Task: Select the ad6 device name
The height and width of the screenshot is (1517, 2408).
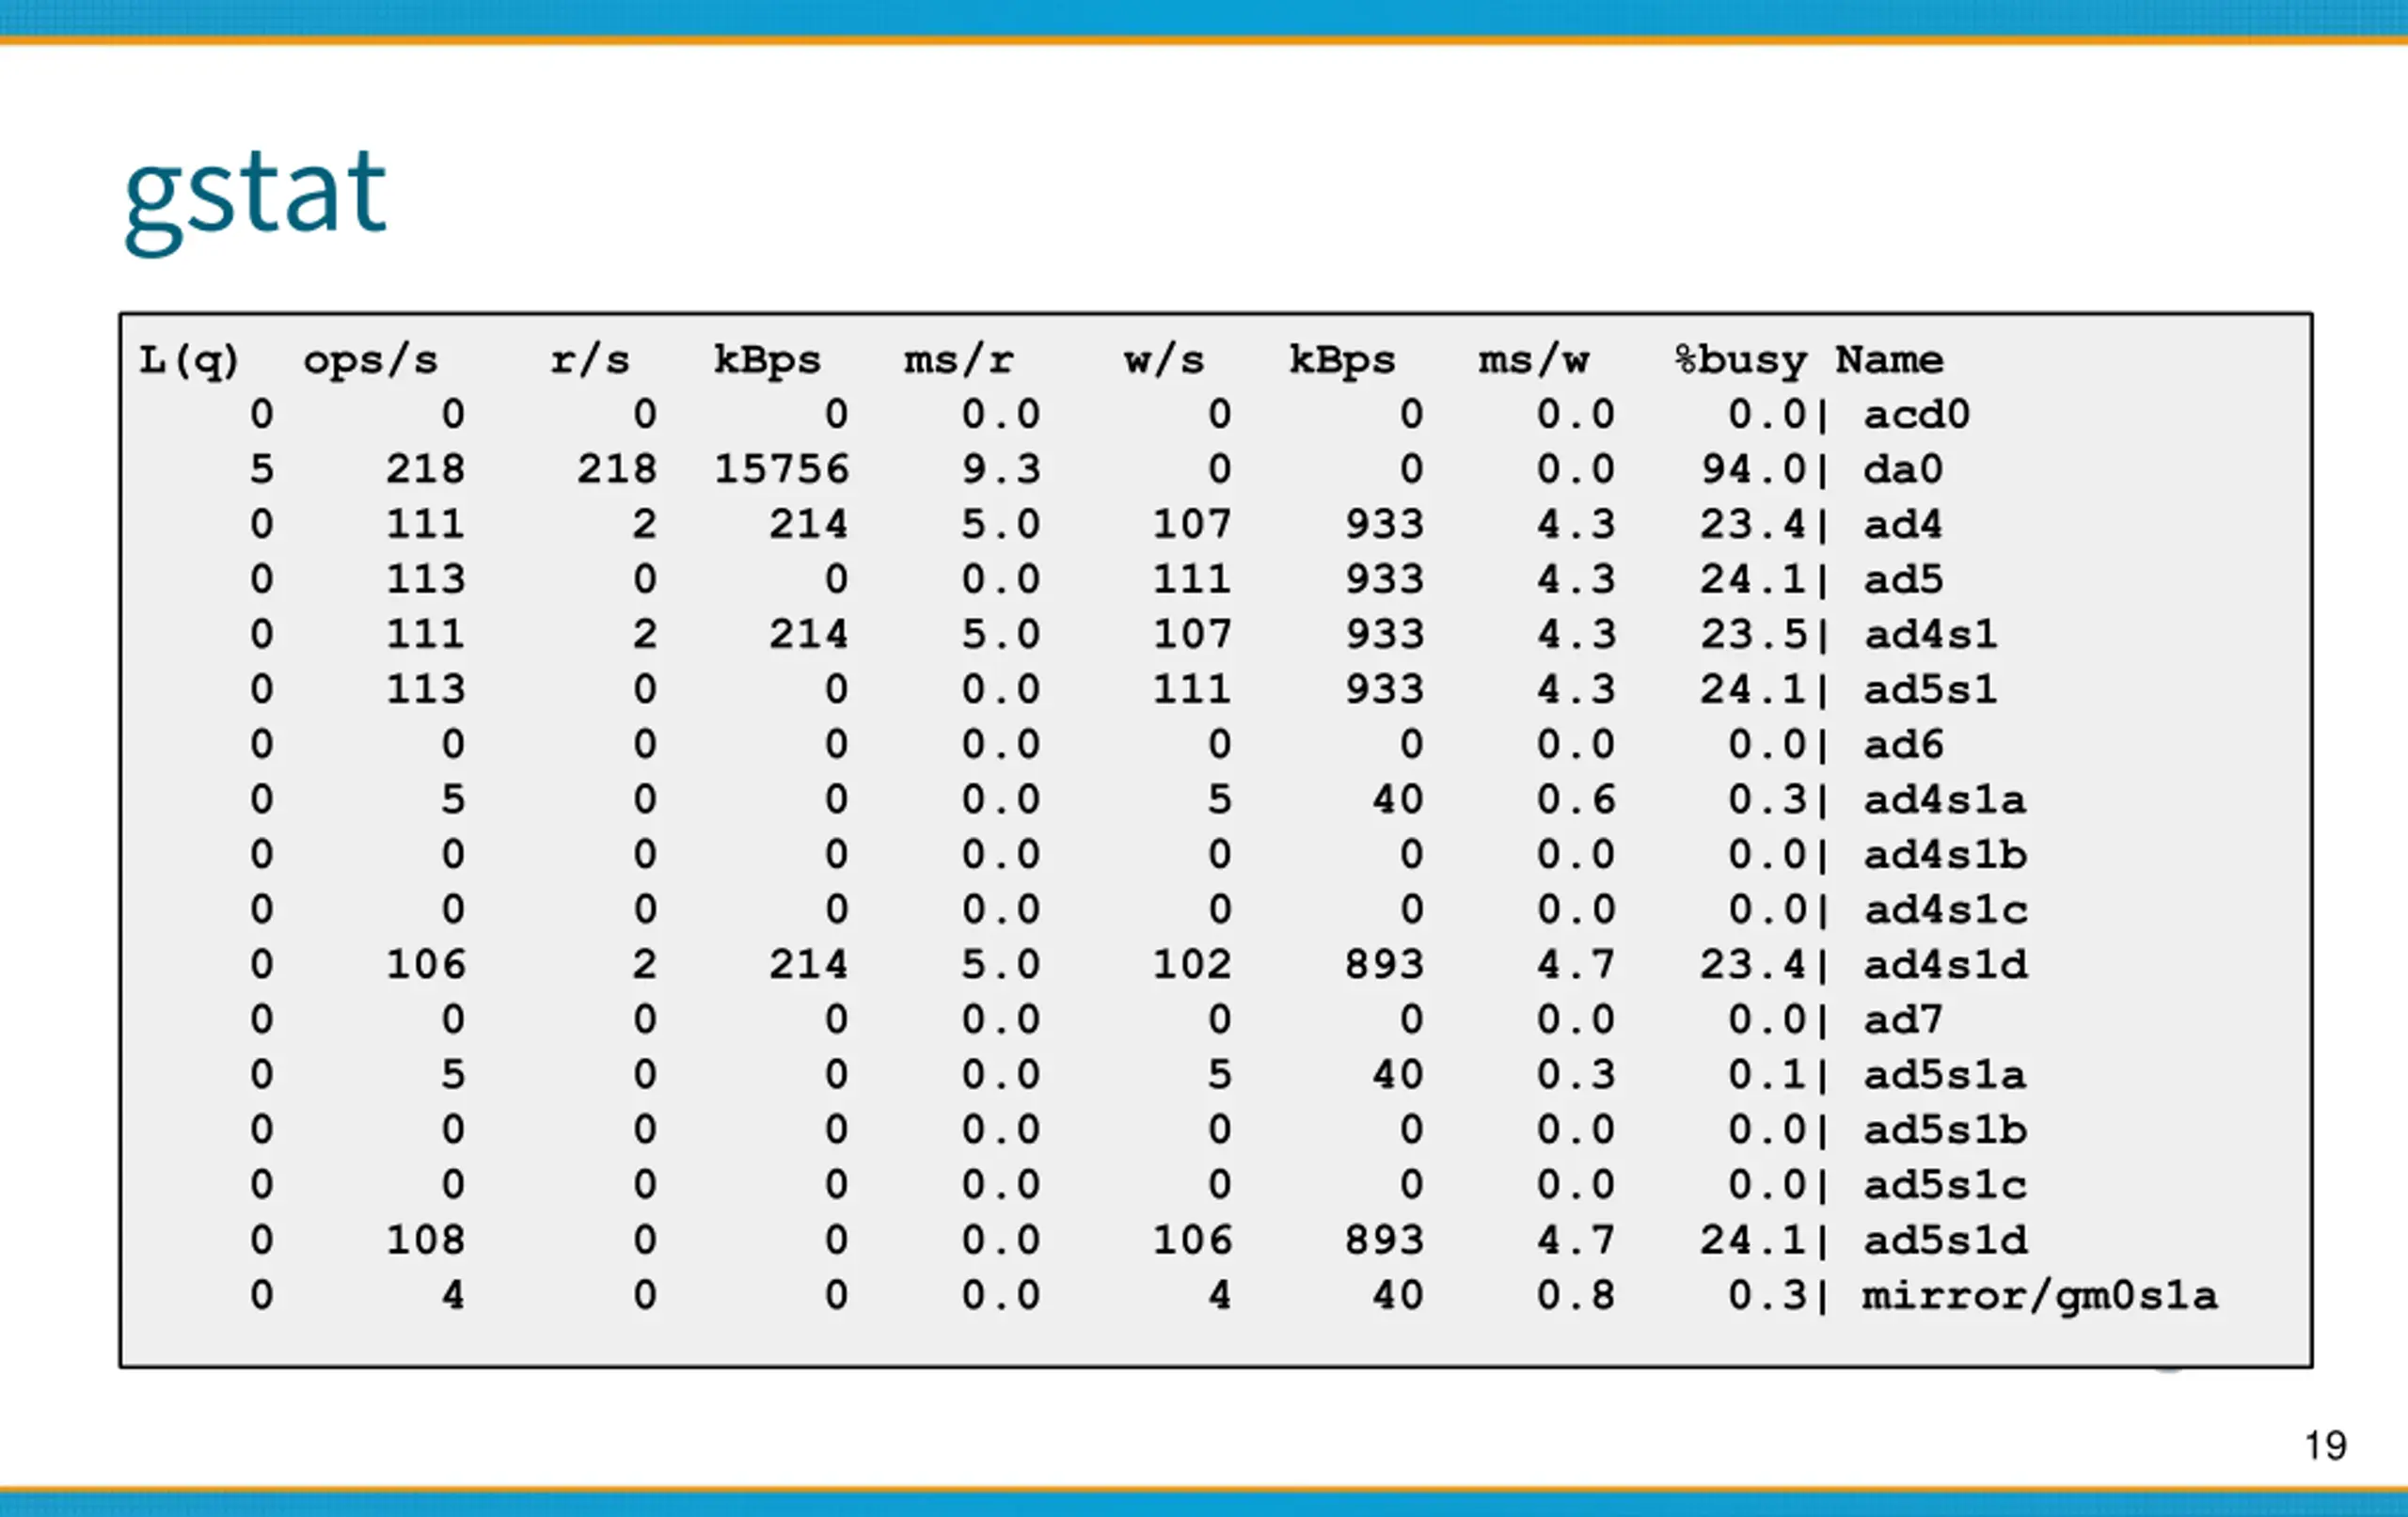Action: point(1902,745)
